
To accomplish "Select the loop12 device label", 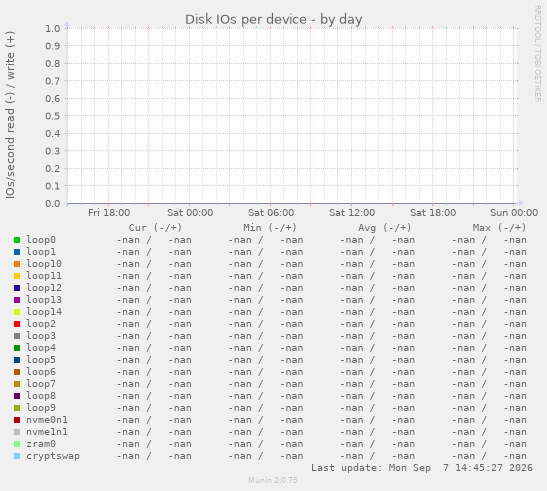I will click(44, 288).
